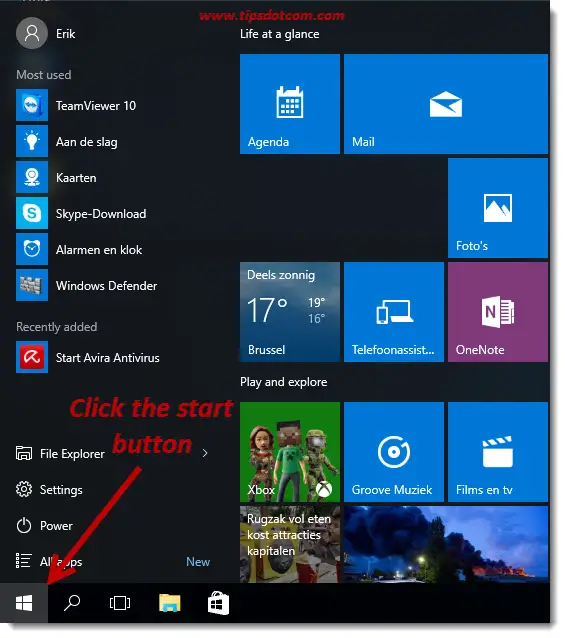Open the Groove Muziek tile
This screenshot has height=638, width=565.
pos(394,452)
